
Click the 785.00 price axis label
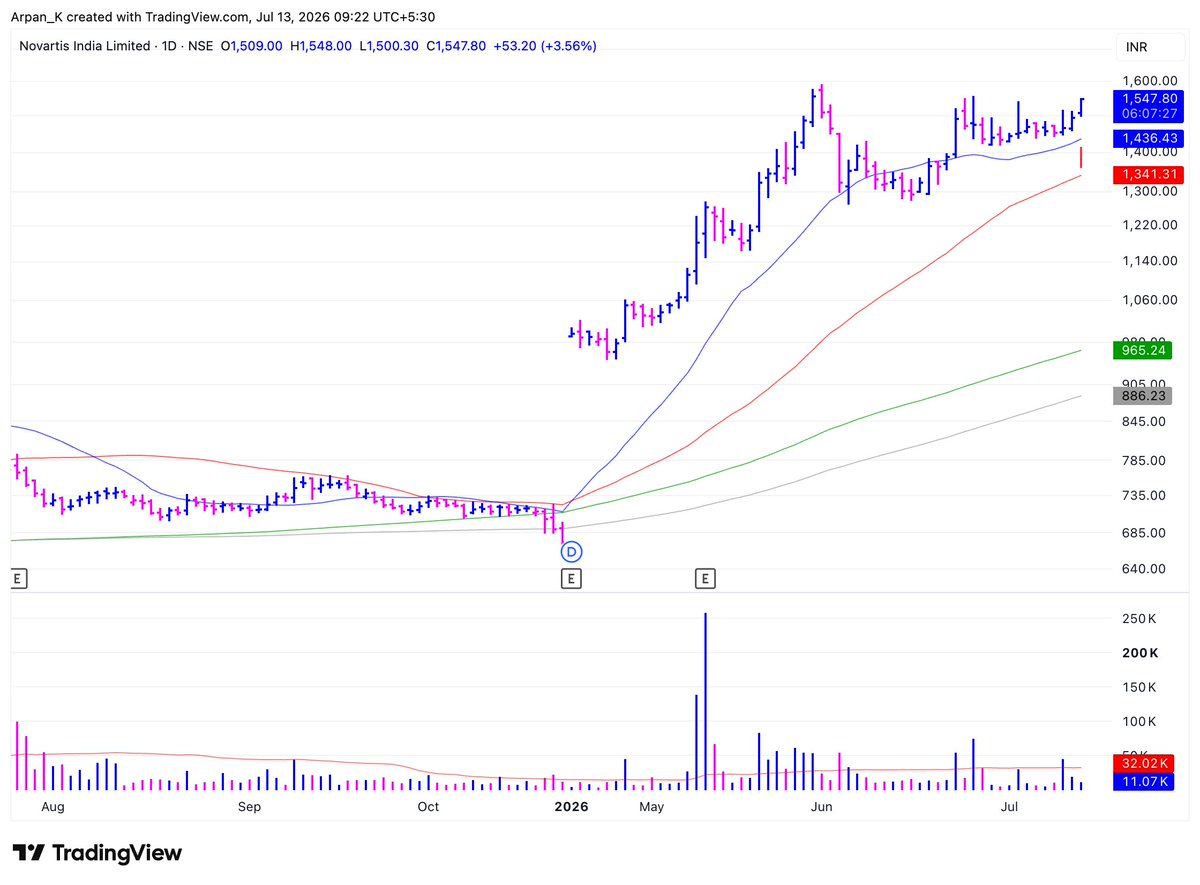tap(1143, 460)
